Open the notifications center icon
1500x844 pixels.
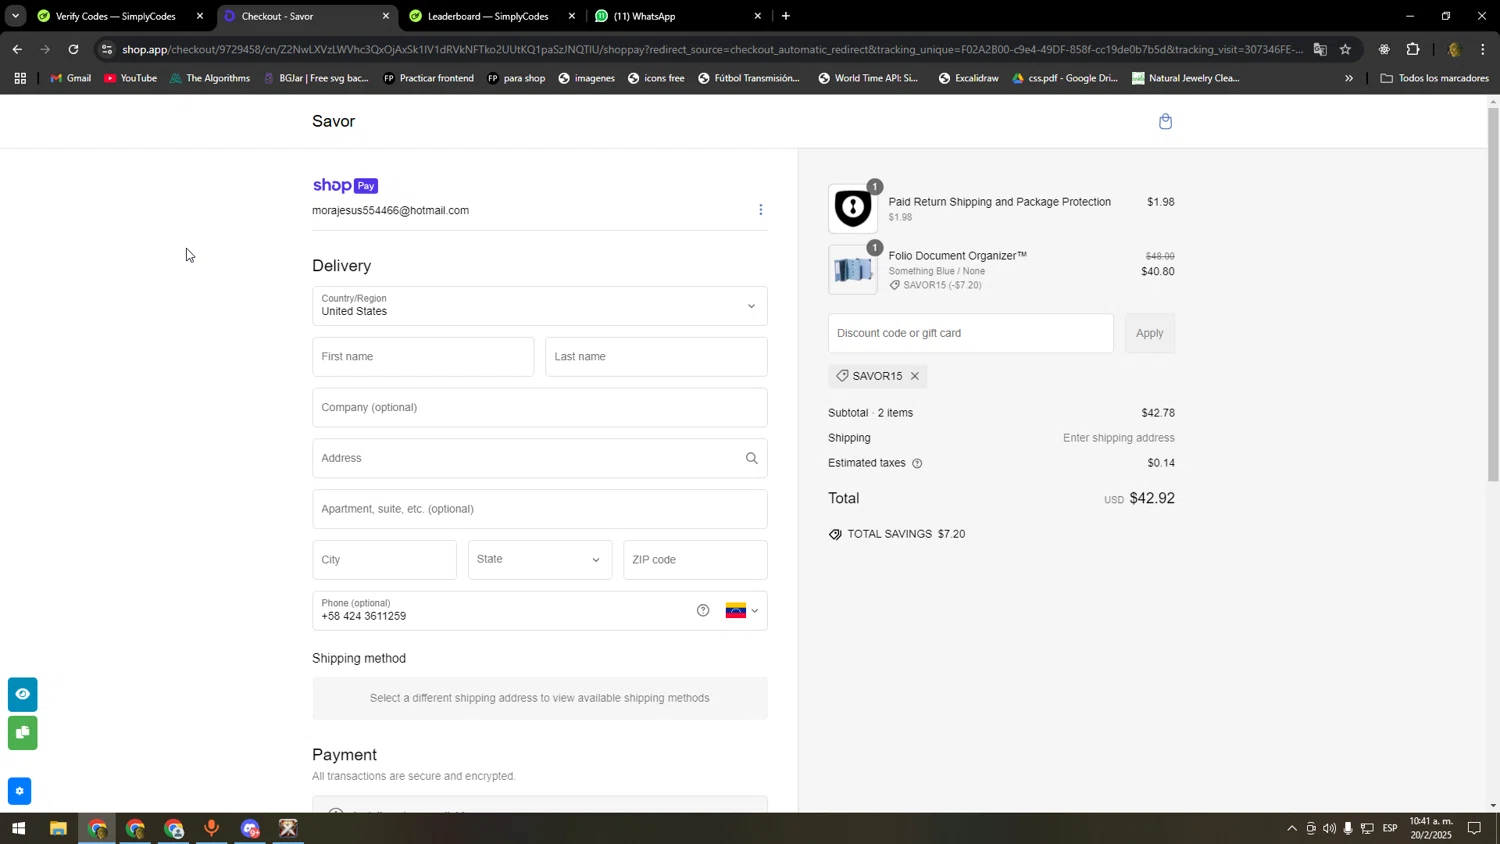(x=1474, y=828)
